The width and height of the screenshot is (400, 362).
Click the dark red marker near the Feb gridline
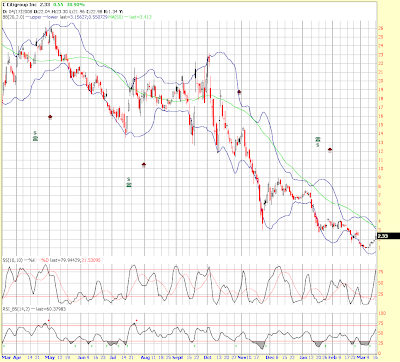pos(330,150)
